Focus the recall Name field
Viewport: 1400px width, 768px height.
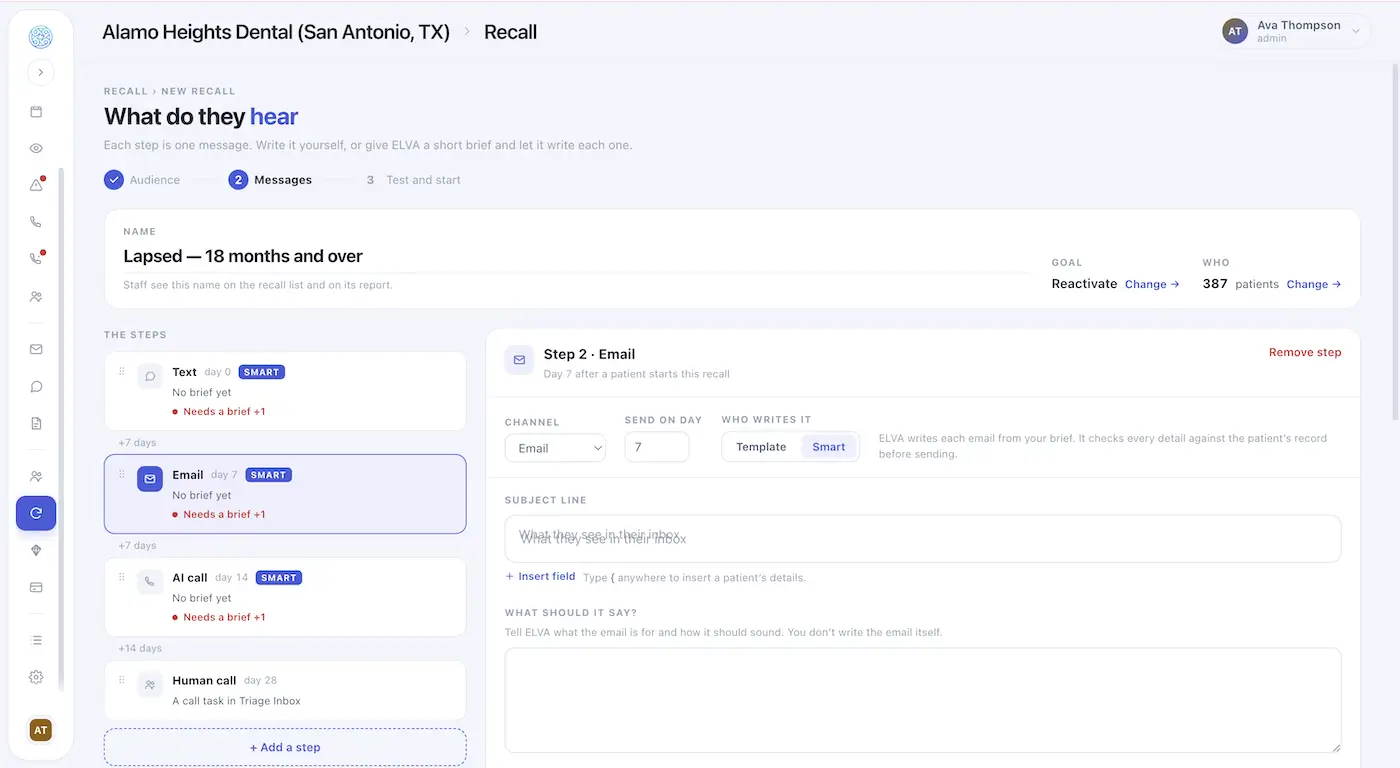(575, 256)
